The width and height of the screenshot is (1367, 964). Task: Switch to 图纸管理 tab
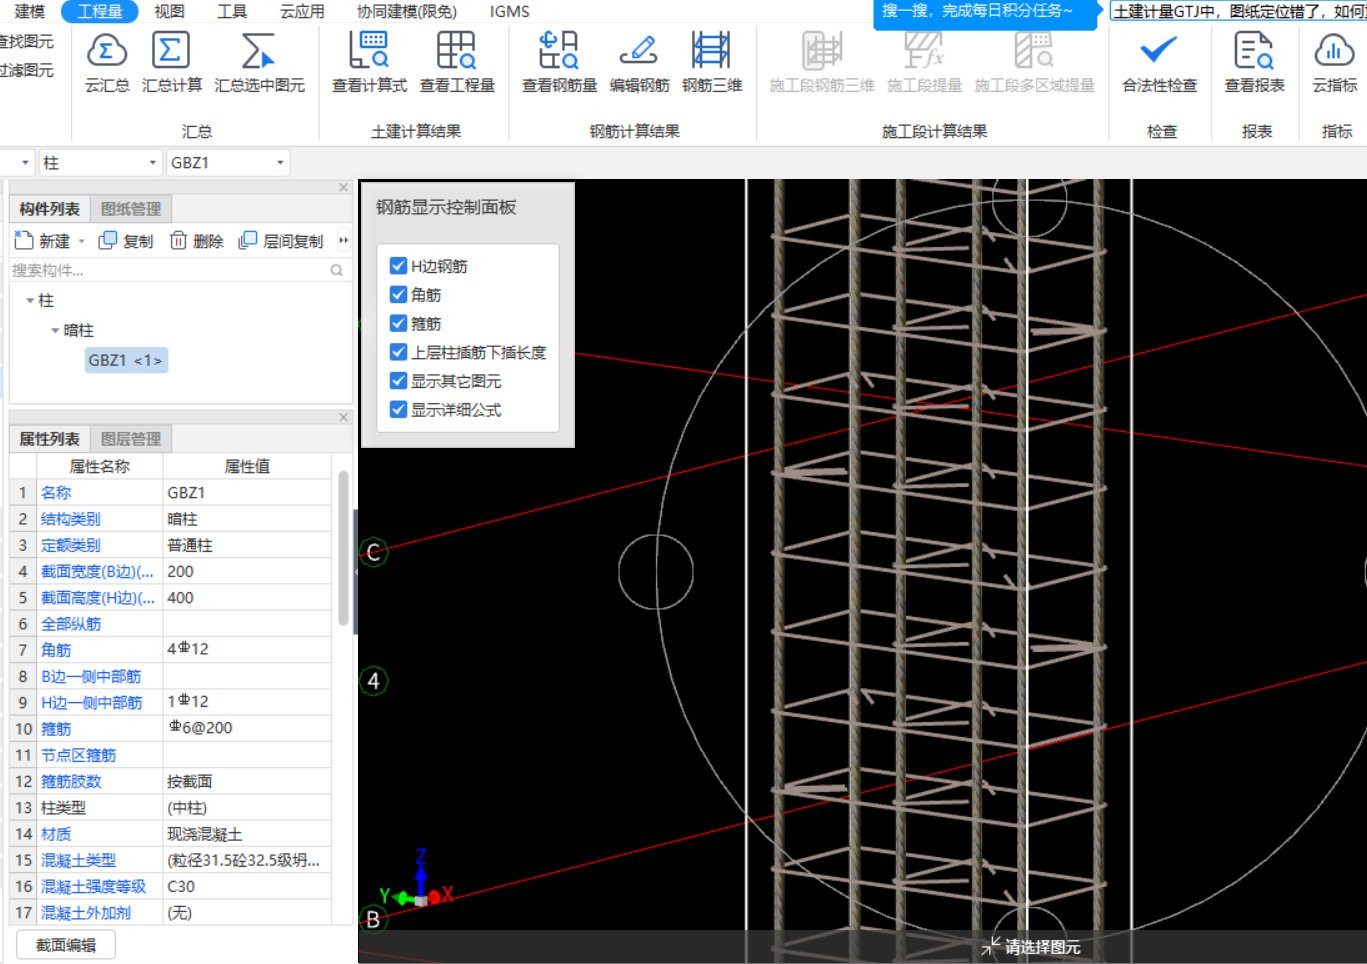(x=131, y=209)
